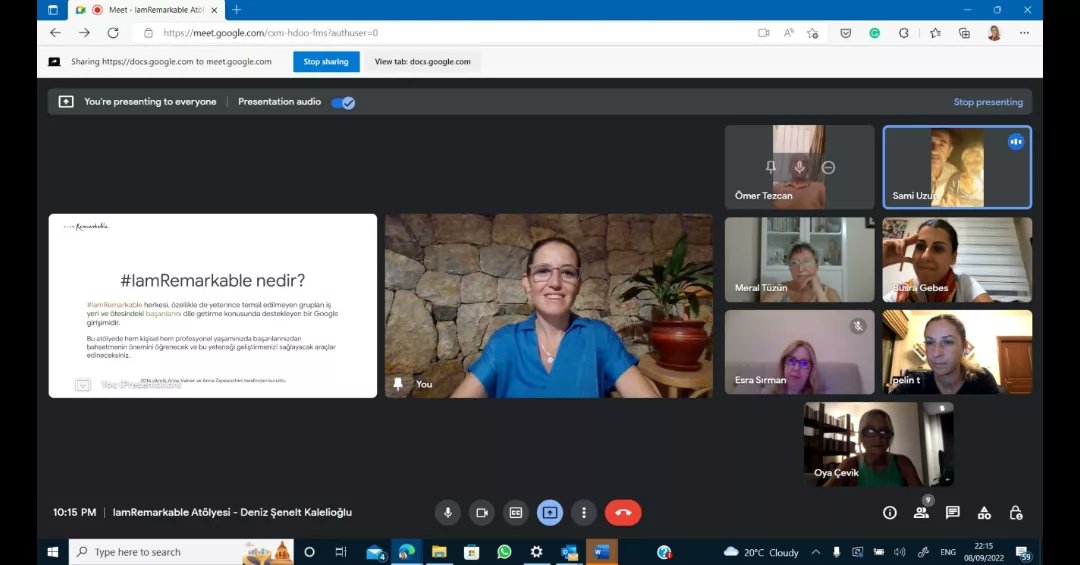Open the Collections icon in Edge
The height and width of the screenshot is (565, 1080).
point(964,32)
